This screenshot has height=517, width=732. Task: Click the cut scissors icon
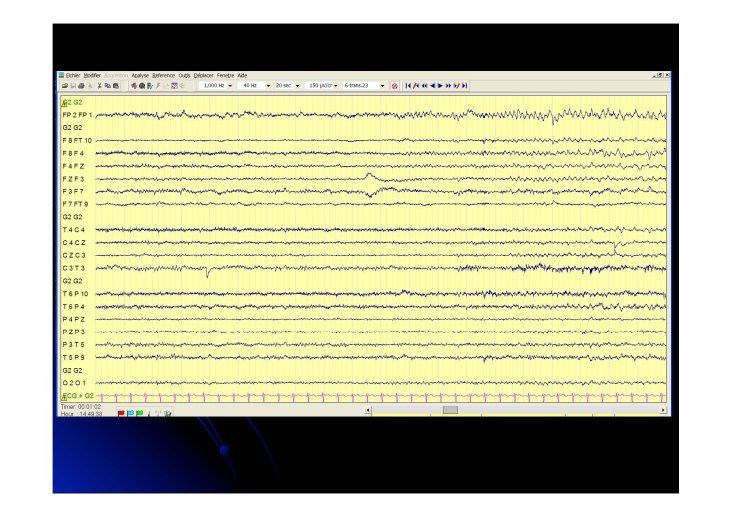pos(99,85)
